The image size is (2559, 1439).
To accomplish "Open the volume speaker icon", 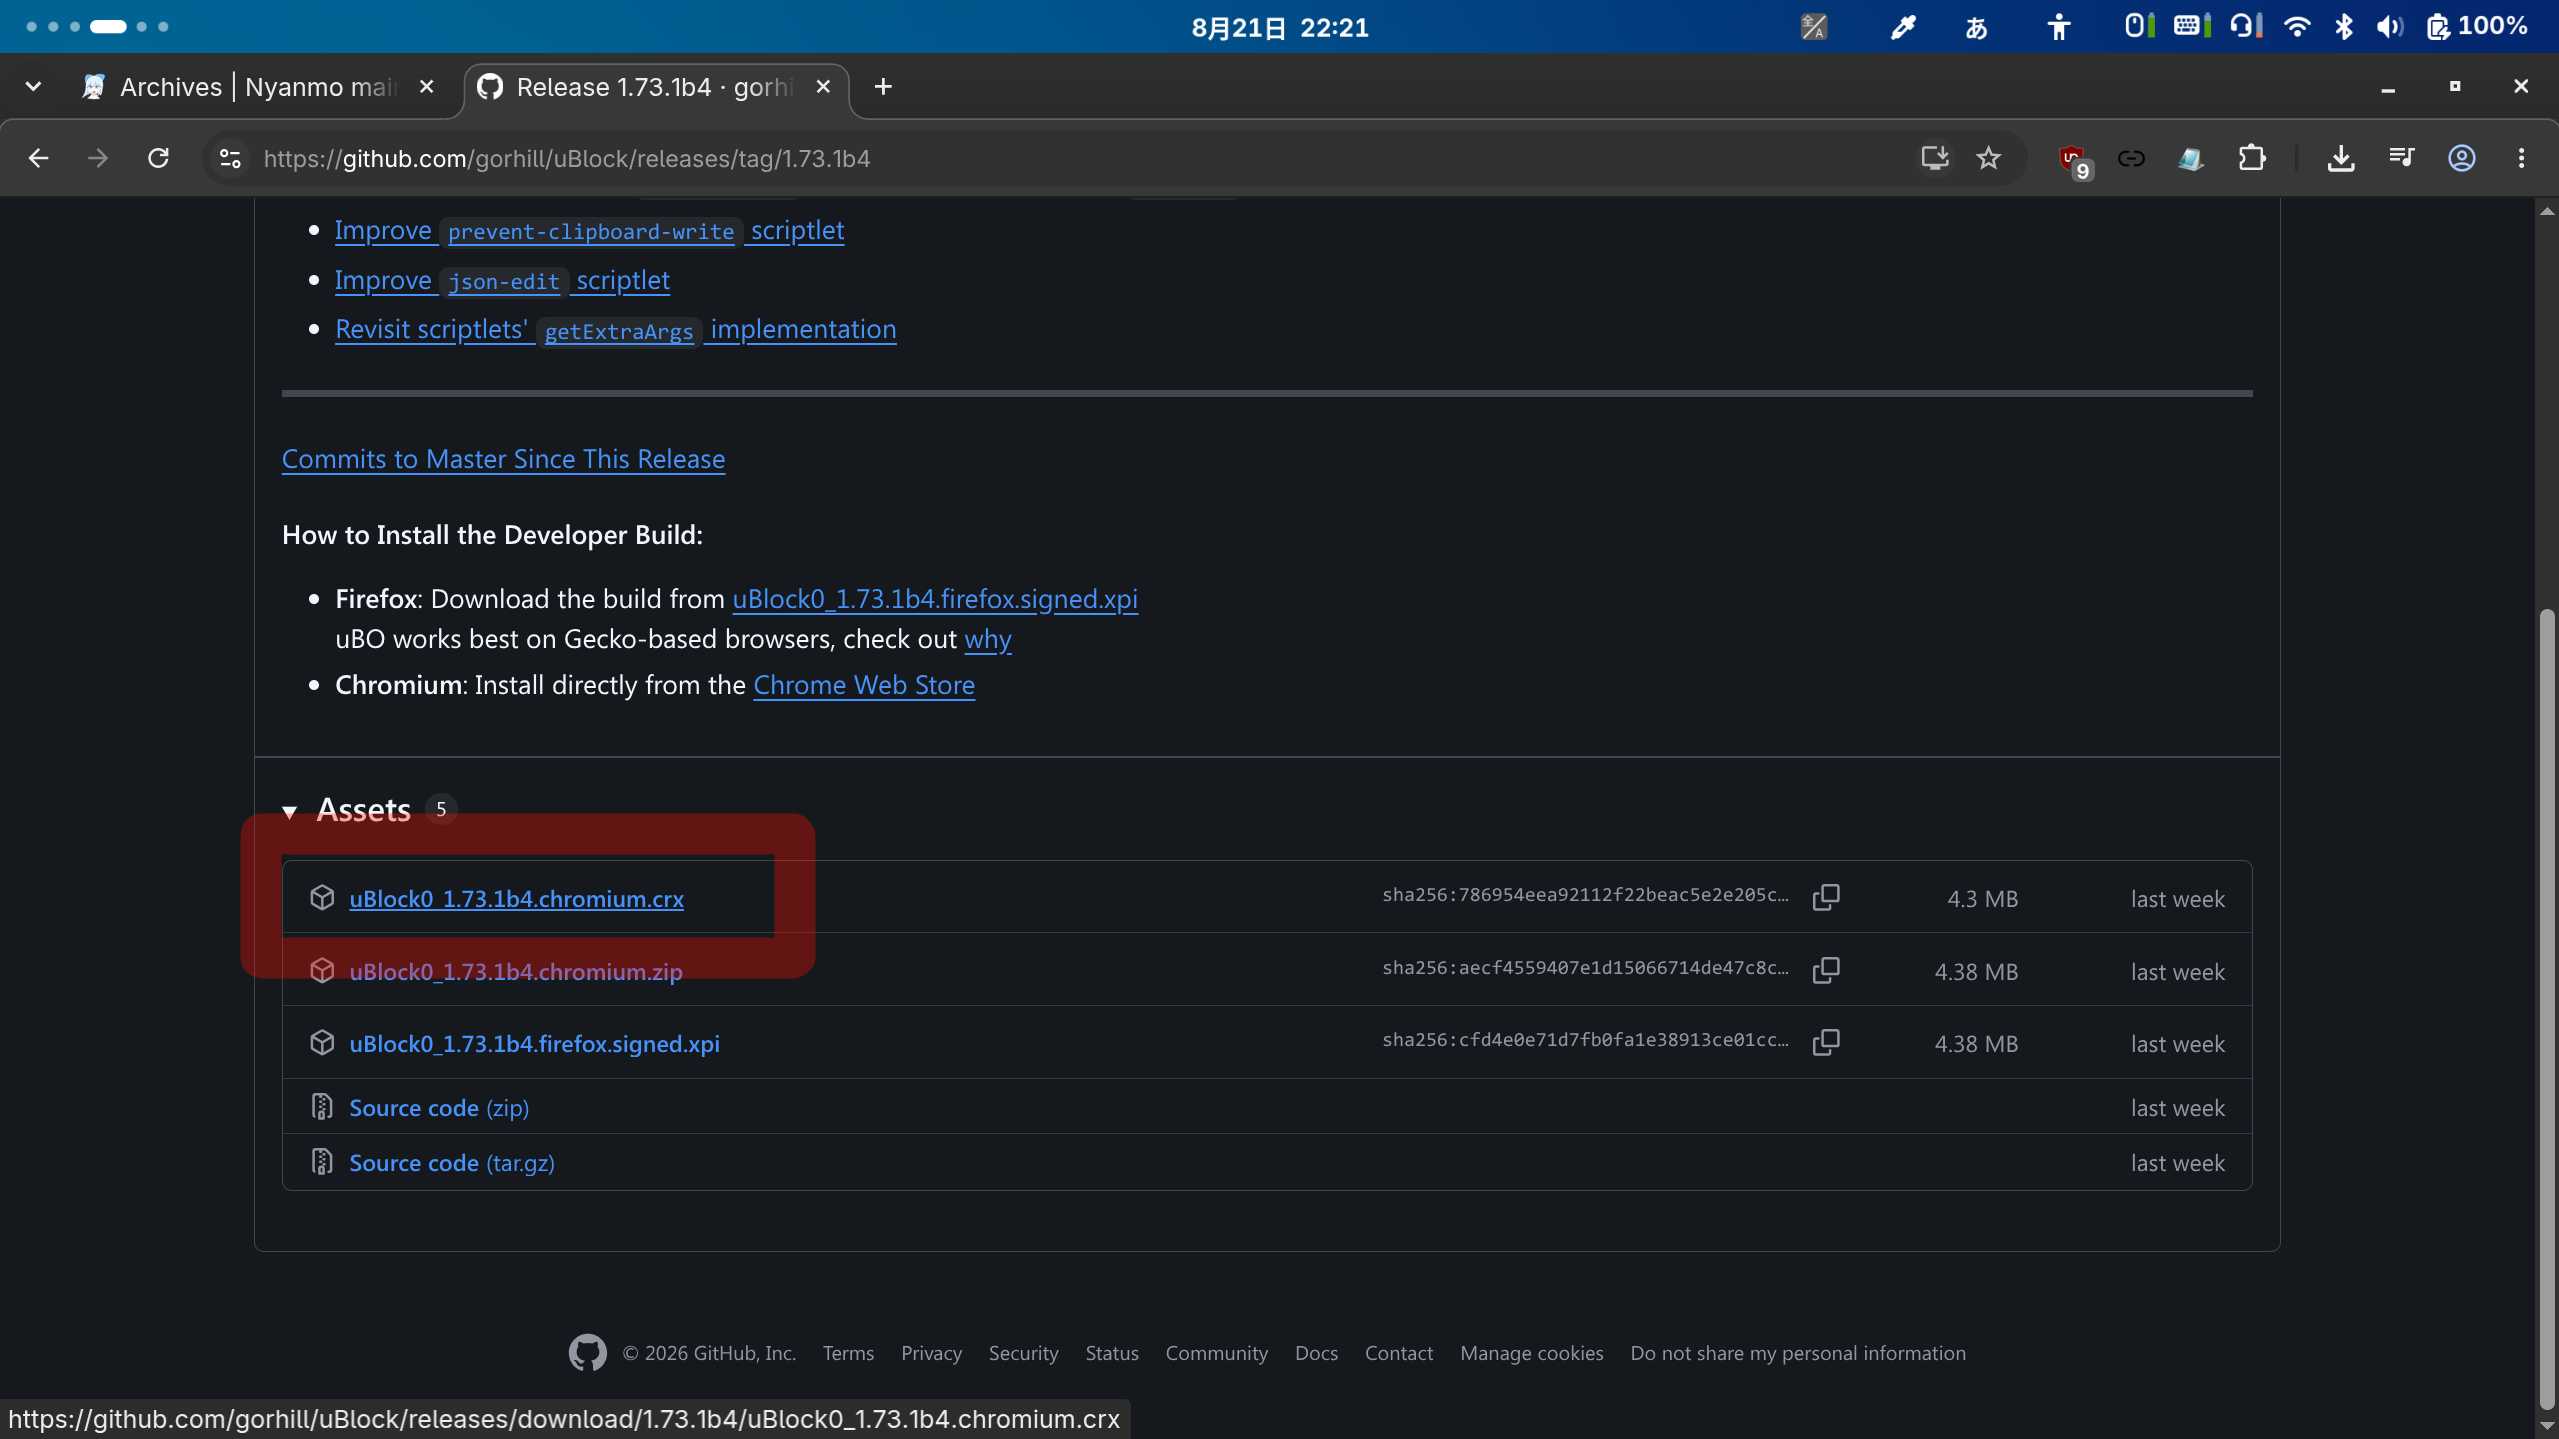I will coord(2389,27).
